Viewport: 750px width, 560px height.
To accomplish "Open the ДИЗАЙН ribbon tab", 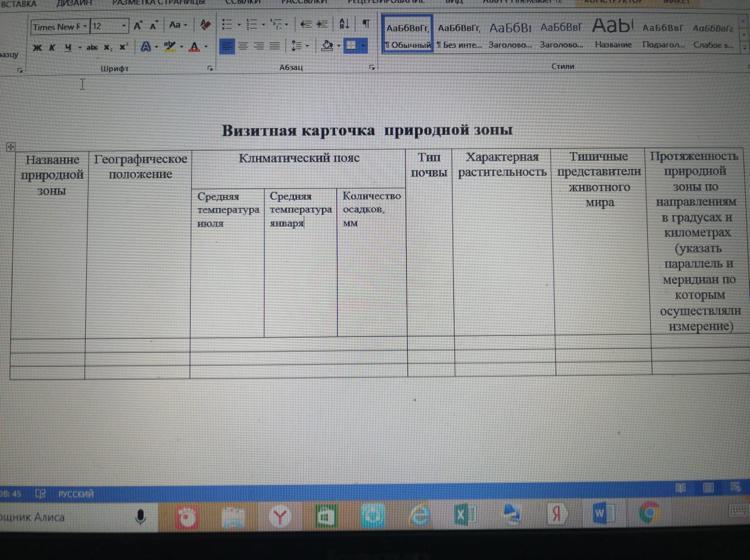I will tap(73, 3).
